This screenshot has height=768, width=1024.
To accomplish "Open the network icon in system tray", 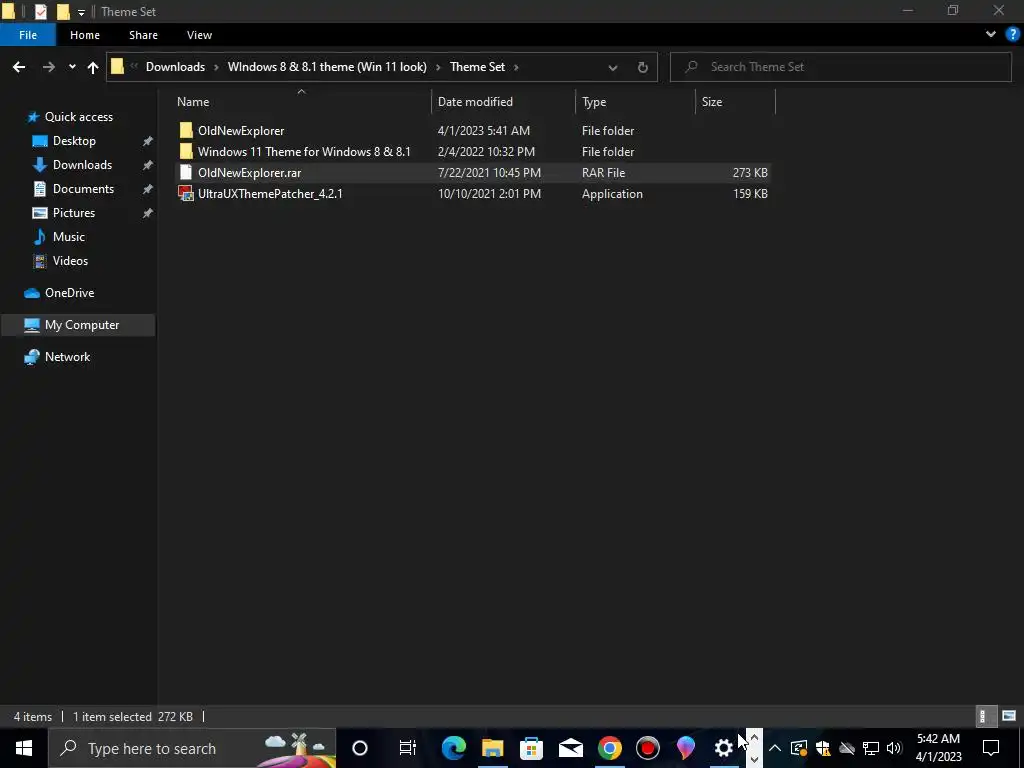I will coord(871,748).
